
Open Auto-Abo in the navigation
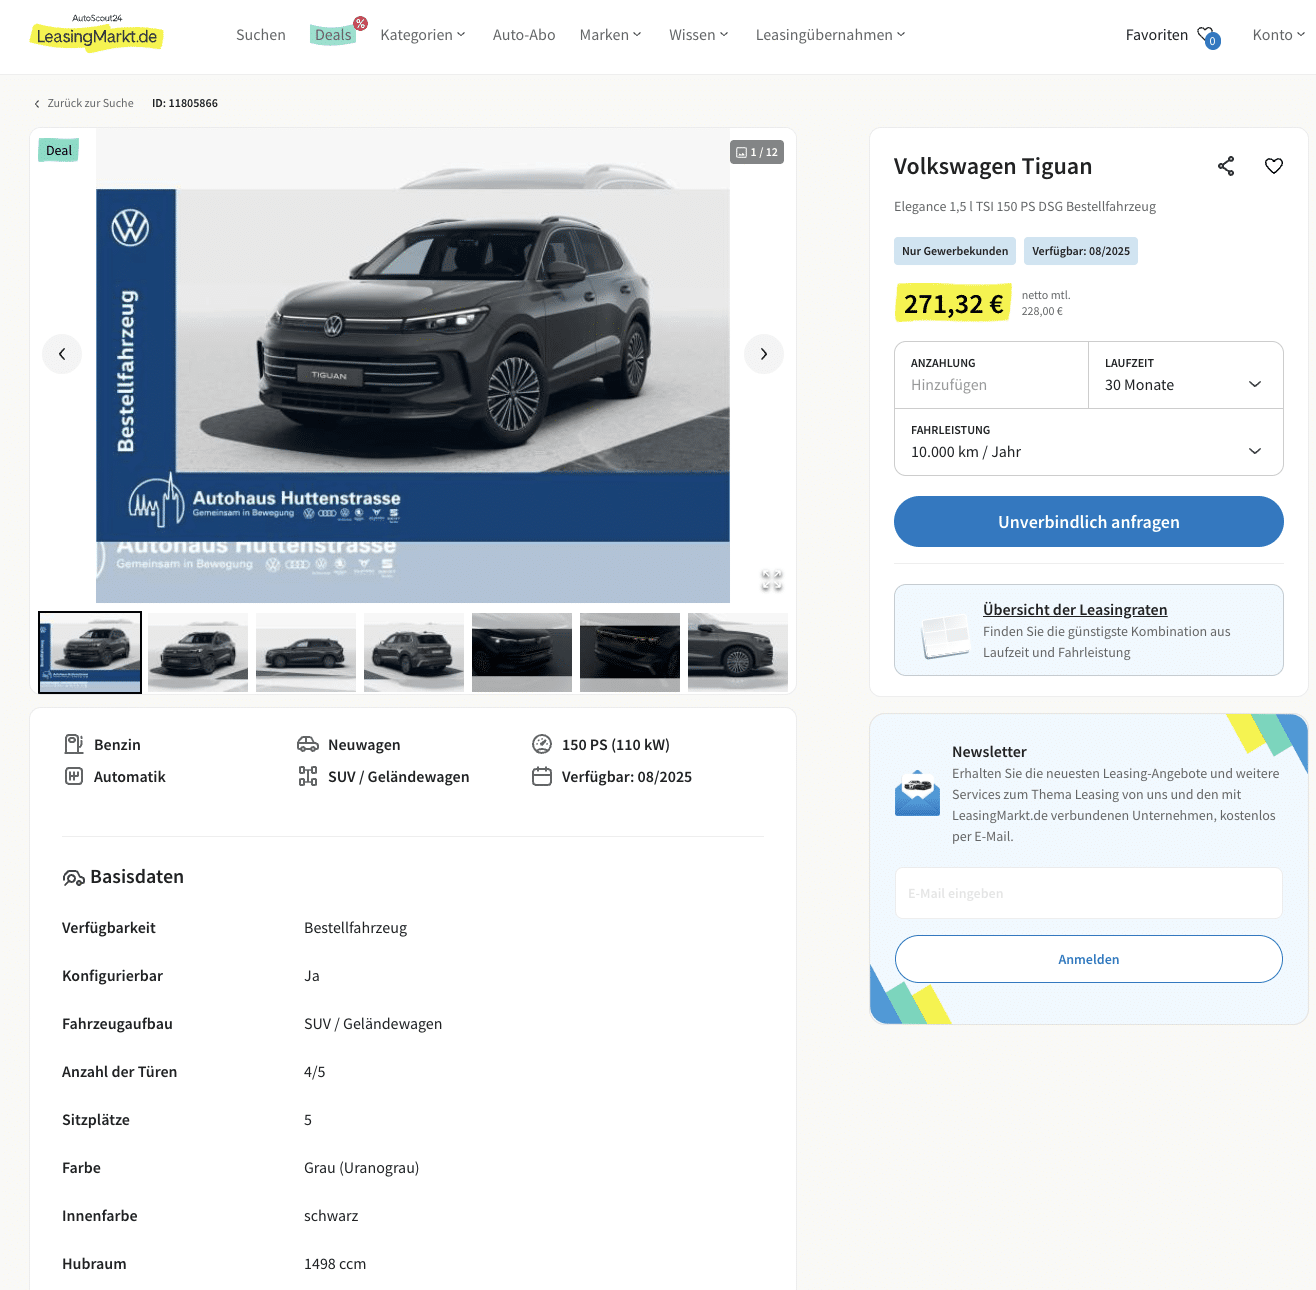pos(524,35)
